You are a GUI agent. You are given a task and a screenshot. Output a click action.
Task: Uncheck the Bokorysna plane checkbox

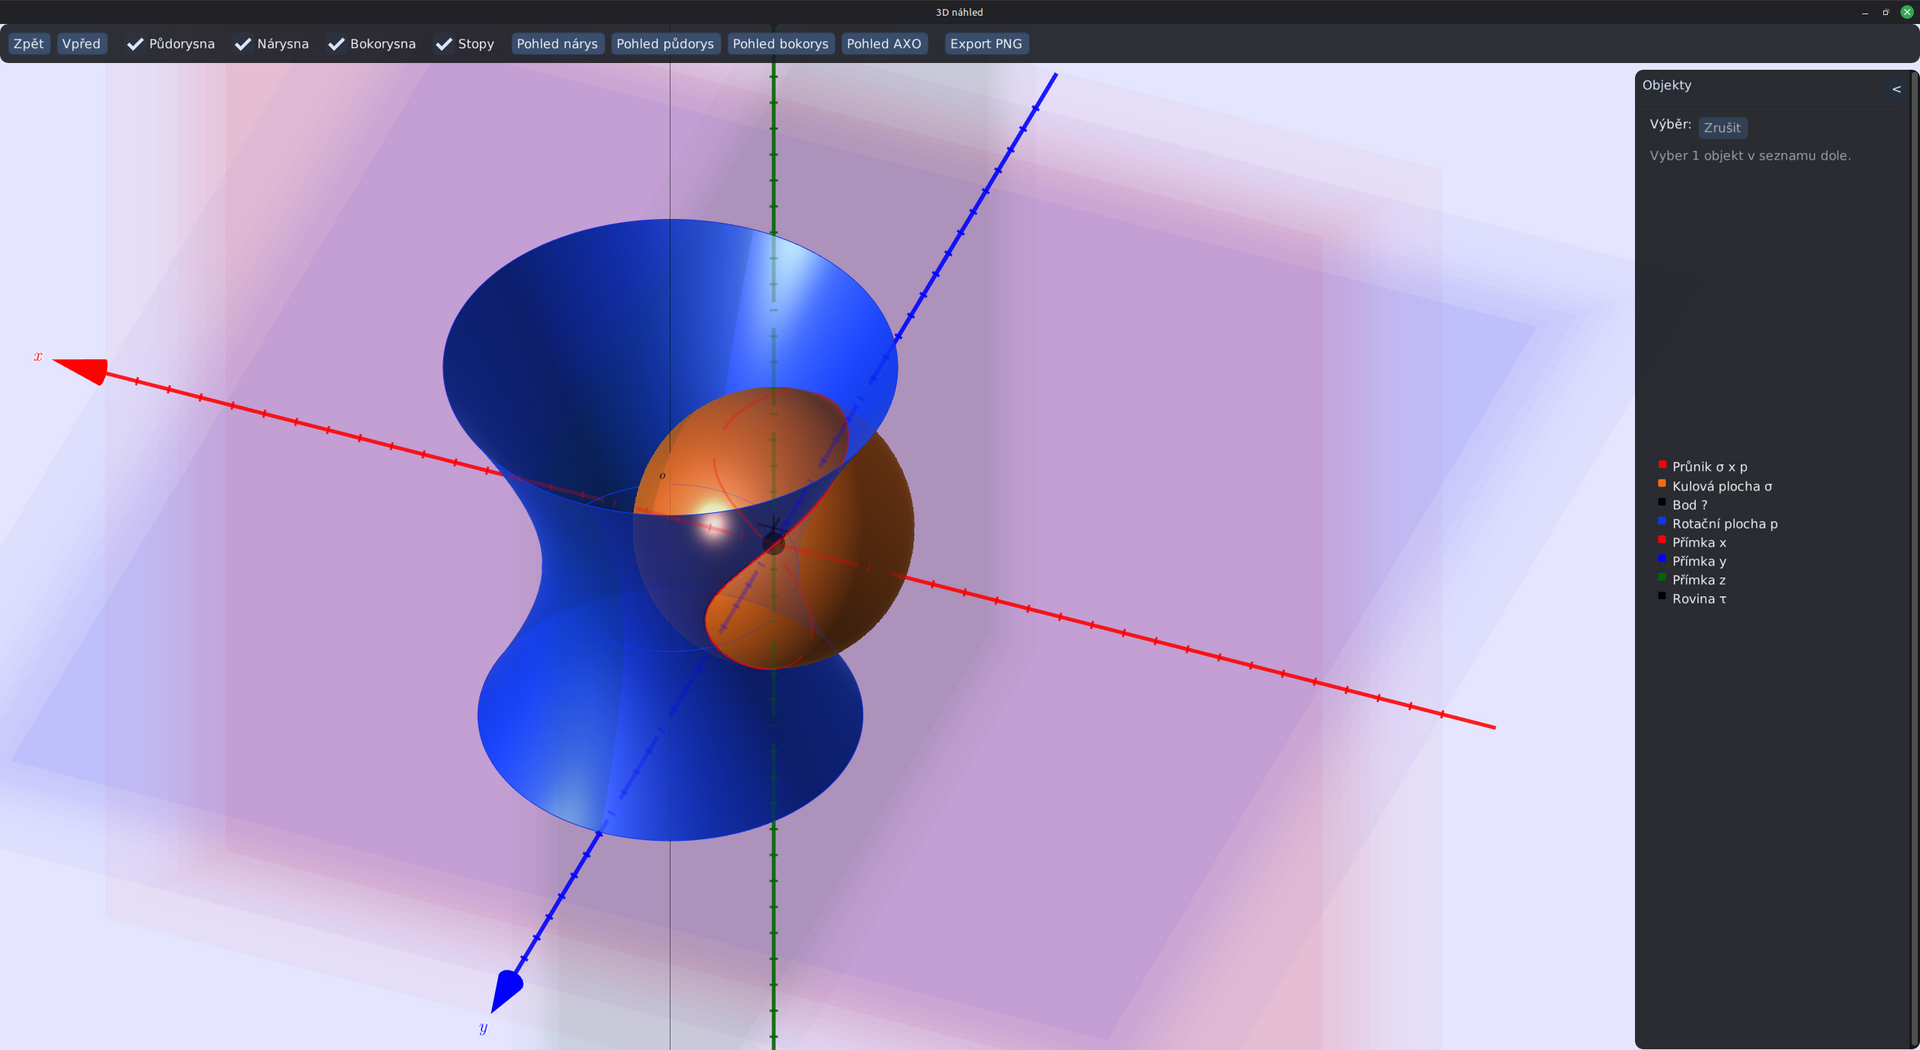pos(372,44)
